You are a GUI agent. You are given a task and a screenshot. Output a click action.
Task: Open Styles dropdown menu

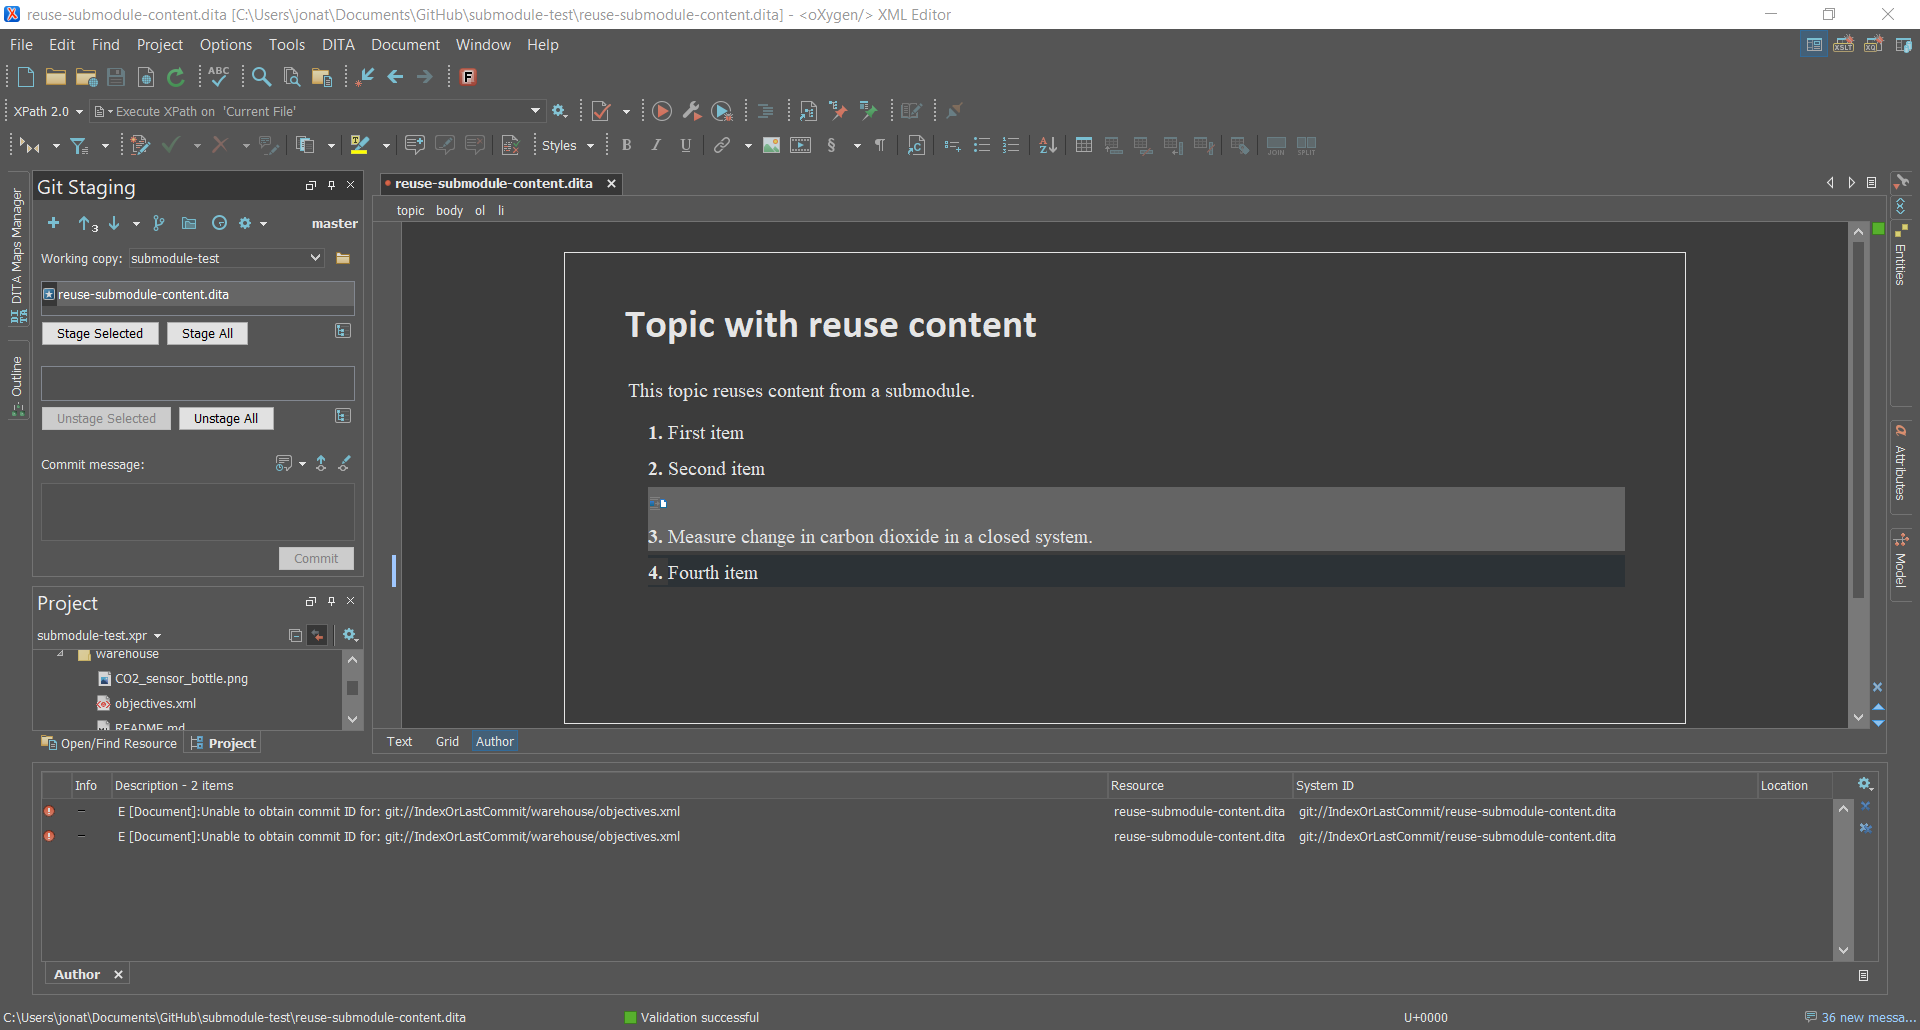point(568,145)
